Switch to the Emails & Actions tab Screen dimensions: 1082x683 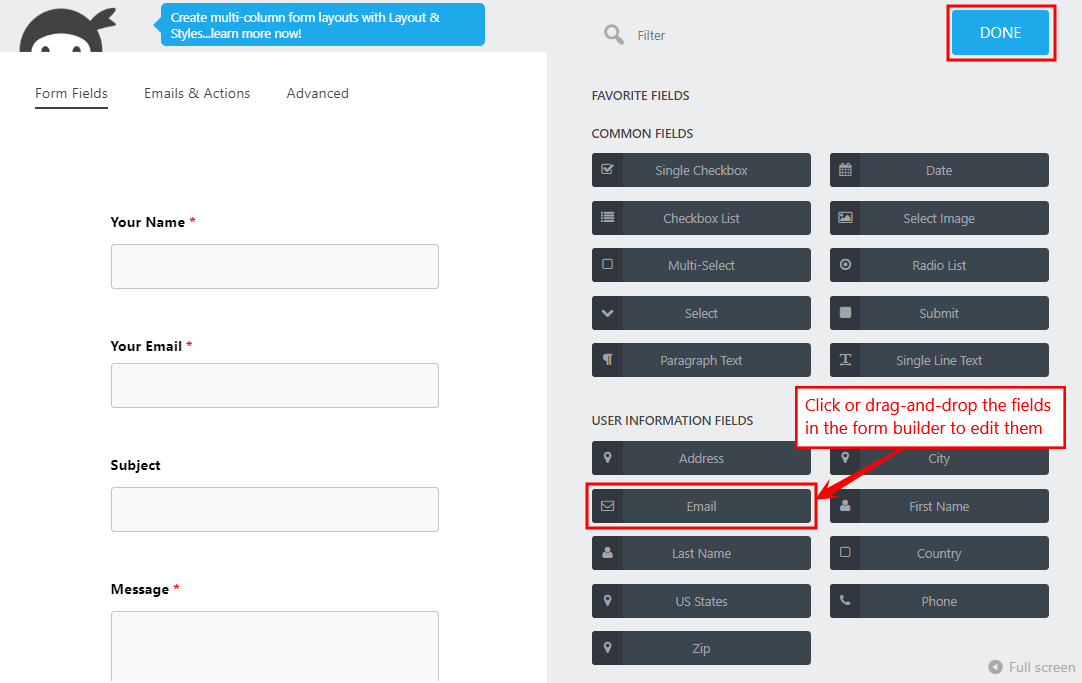coord(197,93)
